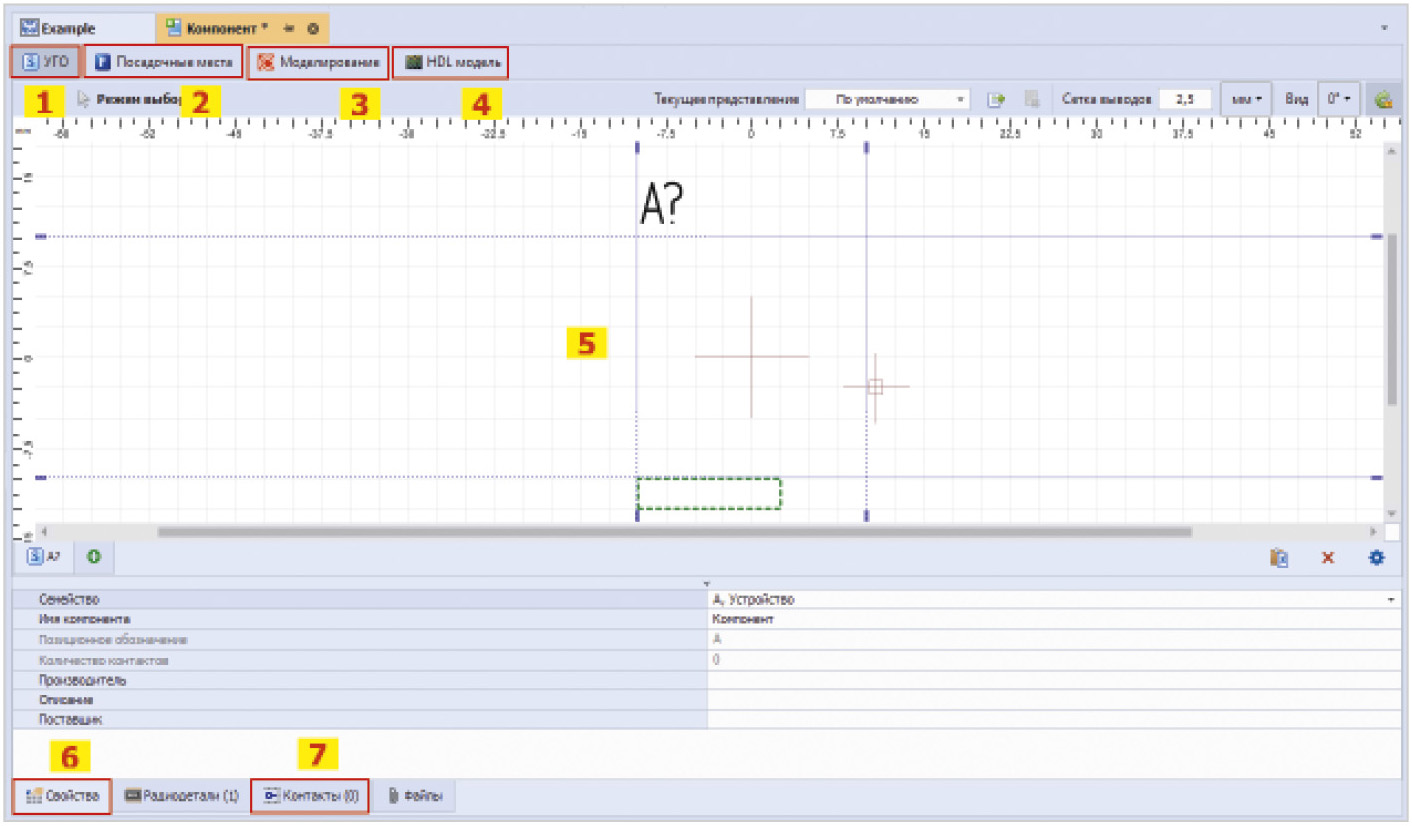Click the vertical scrollbar up arrow
Screen dimensions: 1412x826
pos(1390,151)
